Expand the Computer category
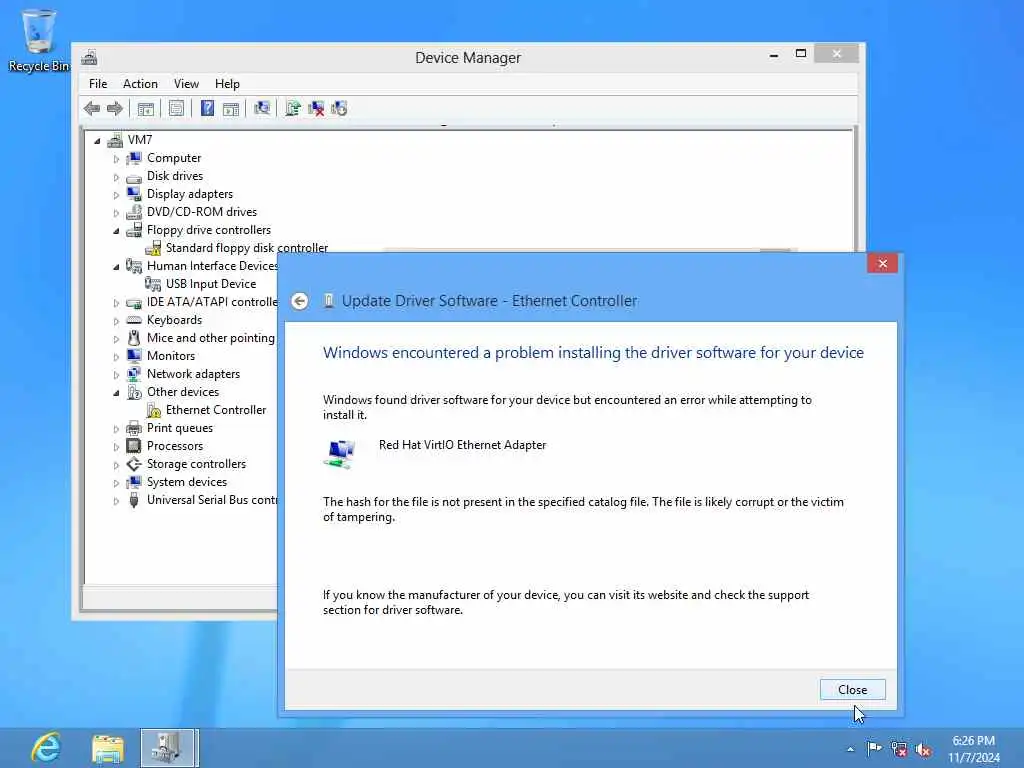Screen dimensions: 1024x768 (x=116, y=159)
